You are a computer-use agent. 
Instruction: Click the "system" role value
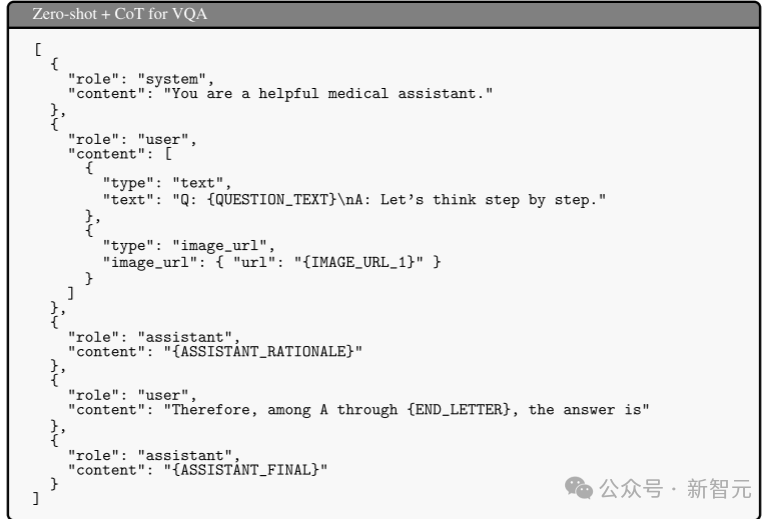click(x=172, y=79)
